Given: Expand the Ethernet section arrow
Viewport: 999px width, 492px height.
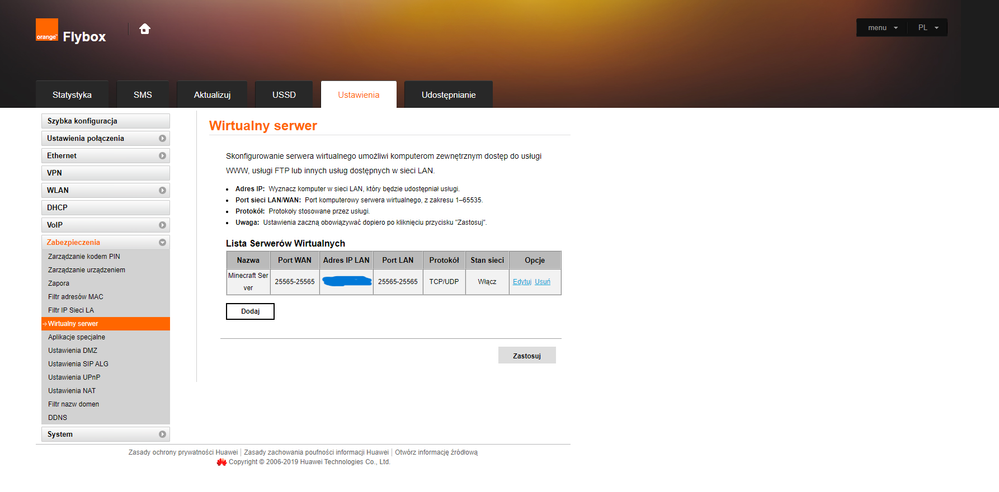Looking at the screenshot, I should [x=162, y=156].
